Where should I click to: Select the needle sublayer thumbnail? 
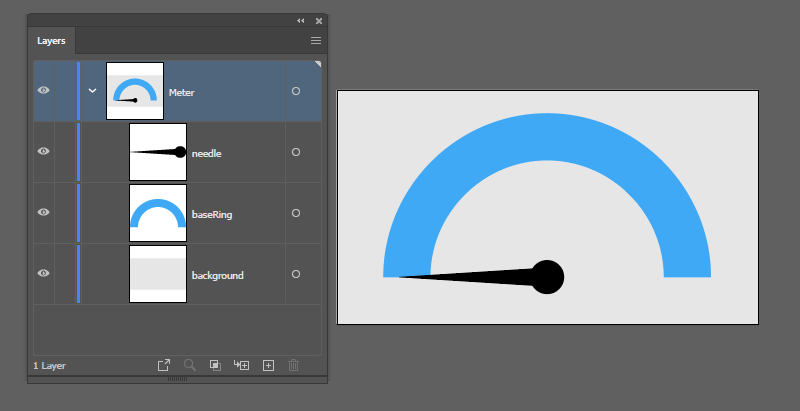click(x=158, y=151)
